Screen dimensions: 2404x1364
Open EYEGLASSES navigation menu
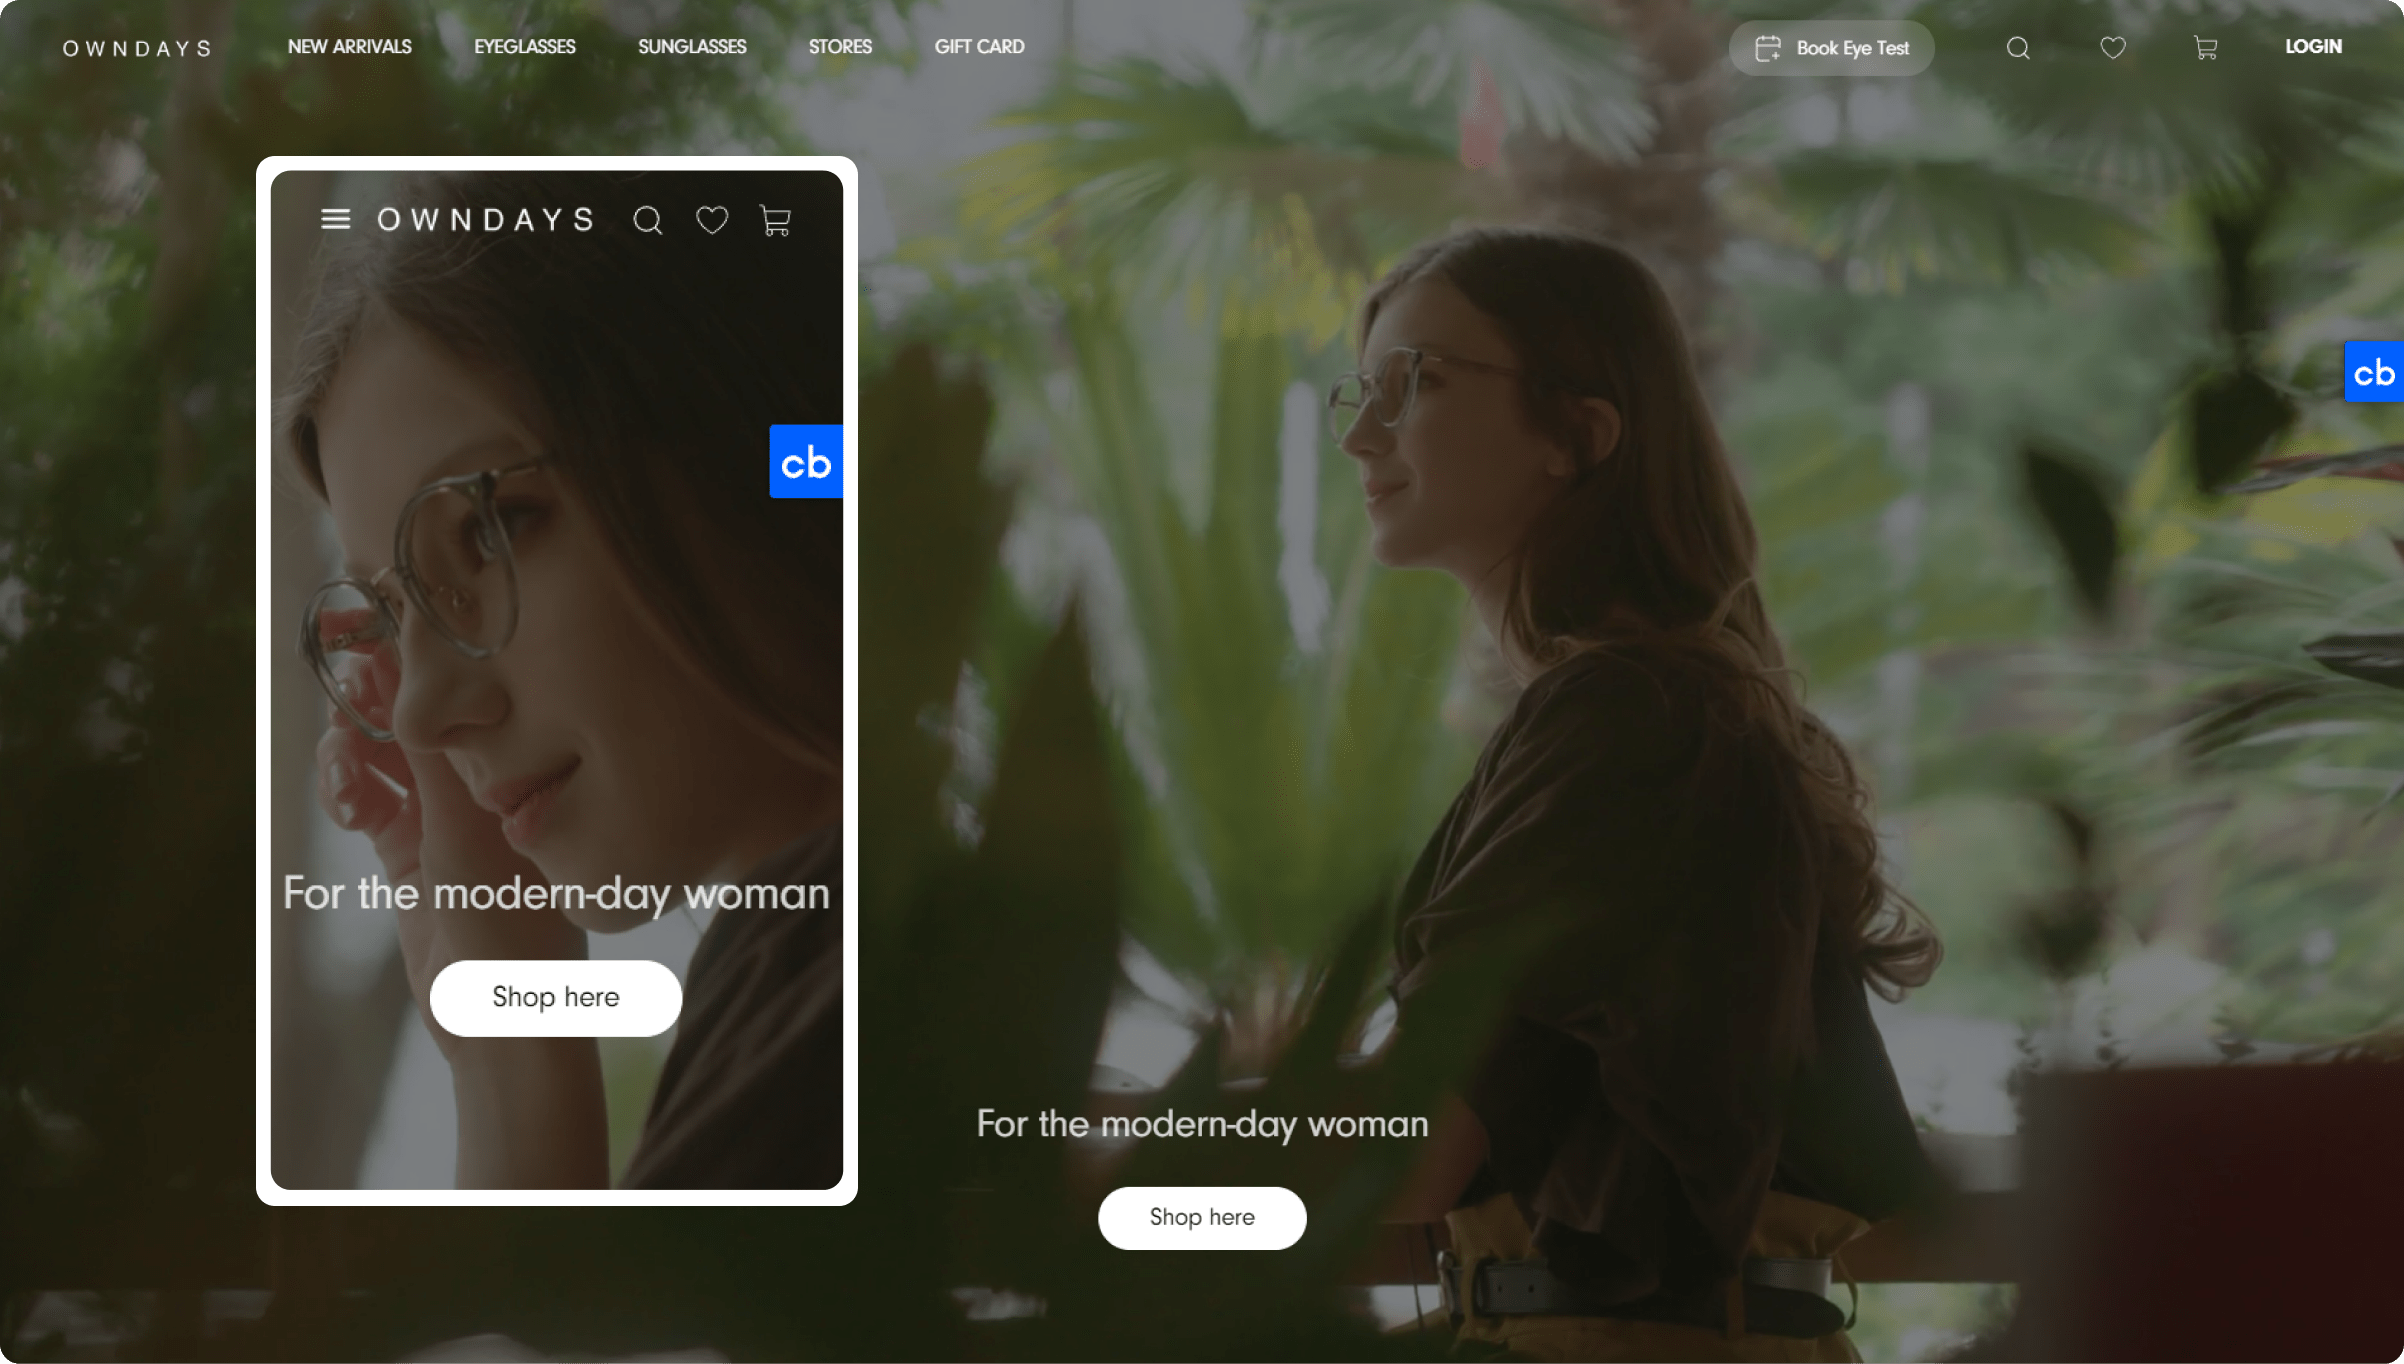pos(524,47)
